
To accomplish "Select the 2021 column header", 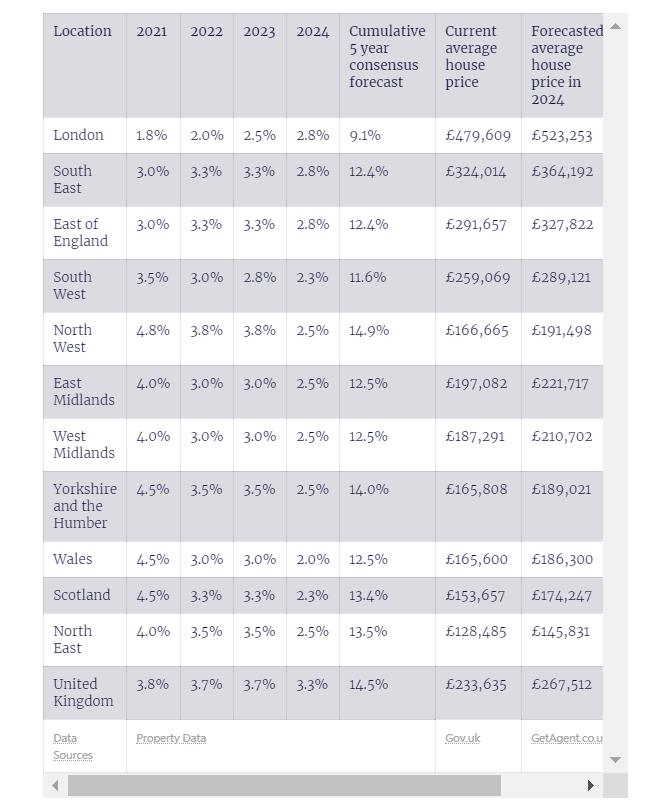I will coord(152,31).
